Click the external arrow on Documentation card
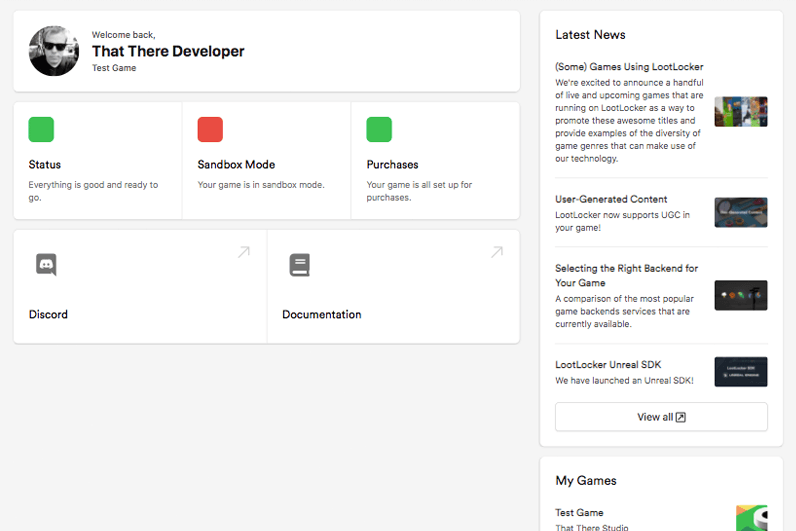Viewport: 796px width, 531px height. (x=497, y=252)
